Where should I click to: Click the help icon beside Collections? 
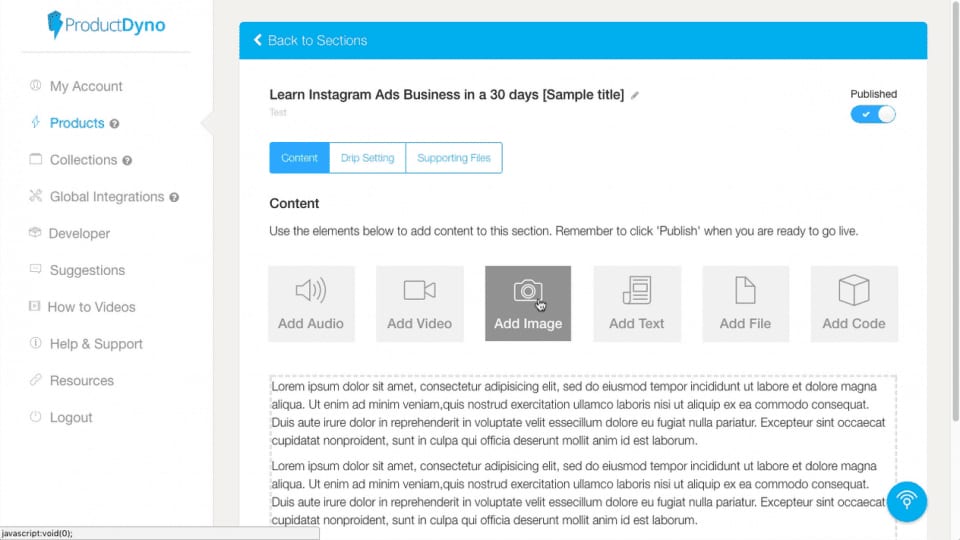[x=127, y=160]
